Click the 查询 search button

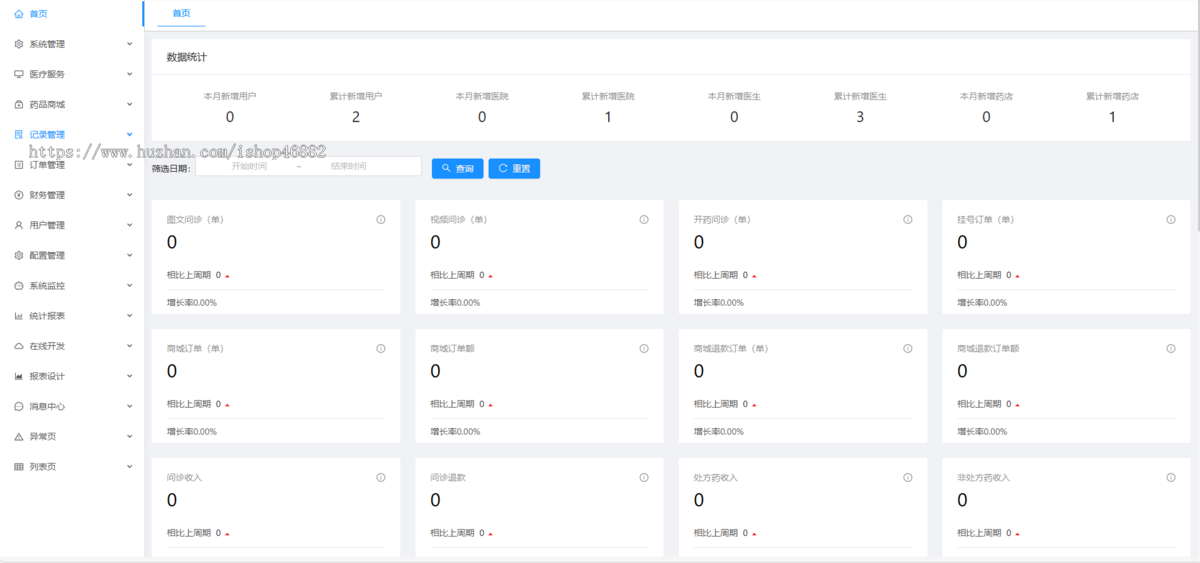458,168
